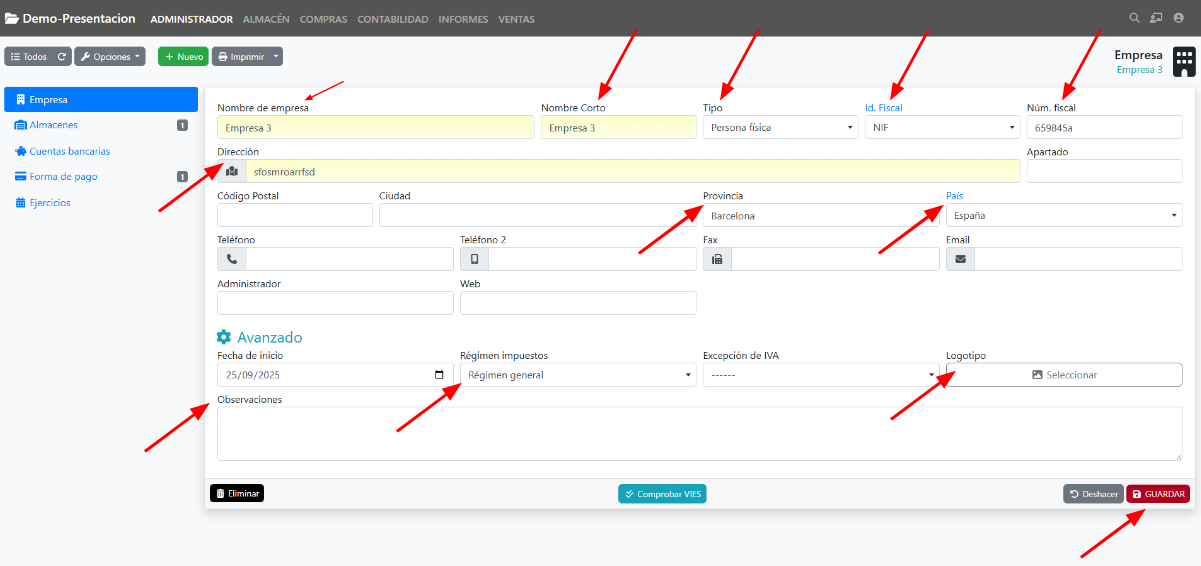Open the Opciones dropdown button

point(110,57)
